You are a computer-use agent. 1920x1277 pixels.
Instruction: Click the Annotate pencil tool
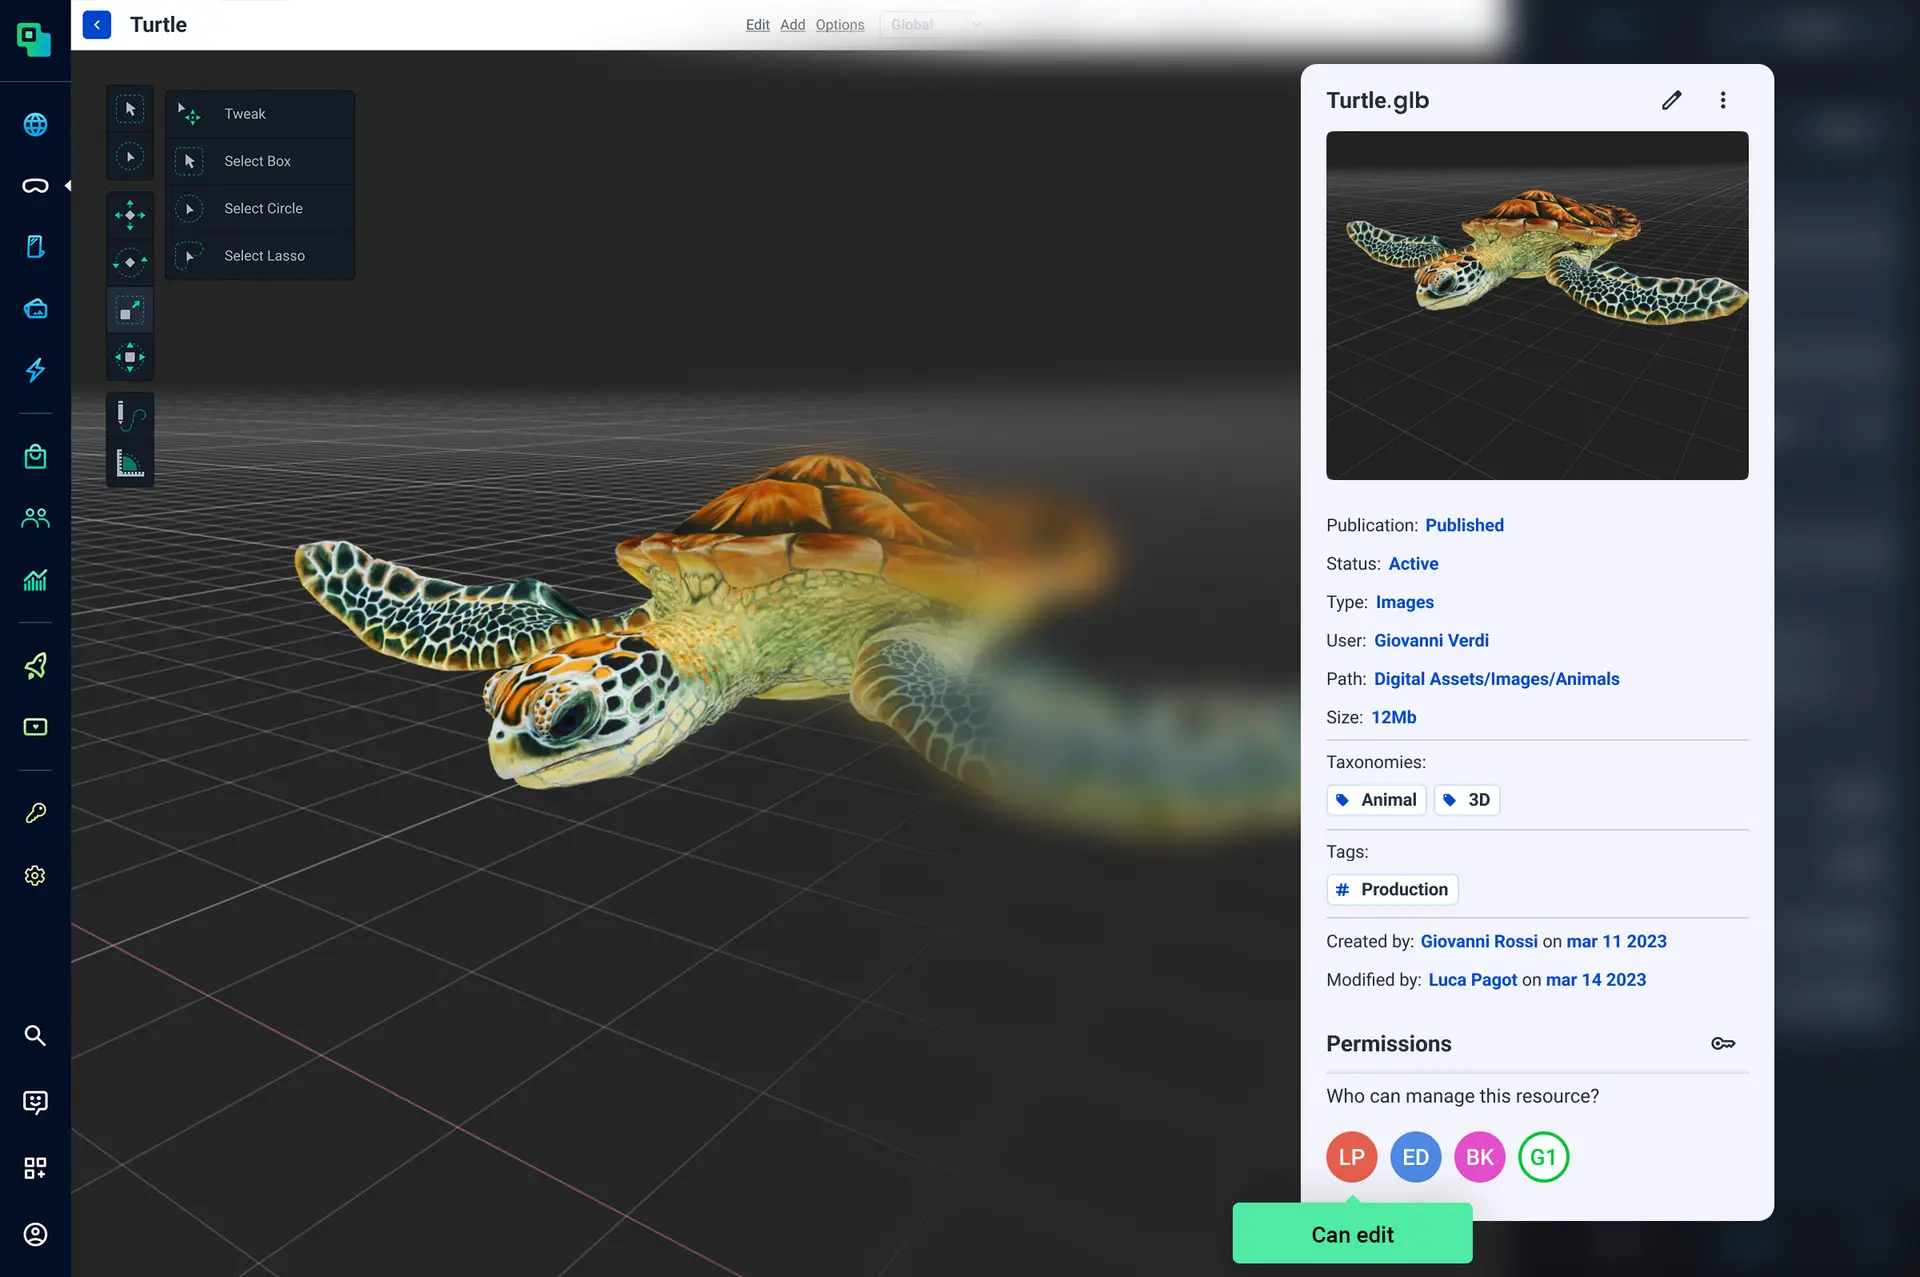coord(130,415)
